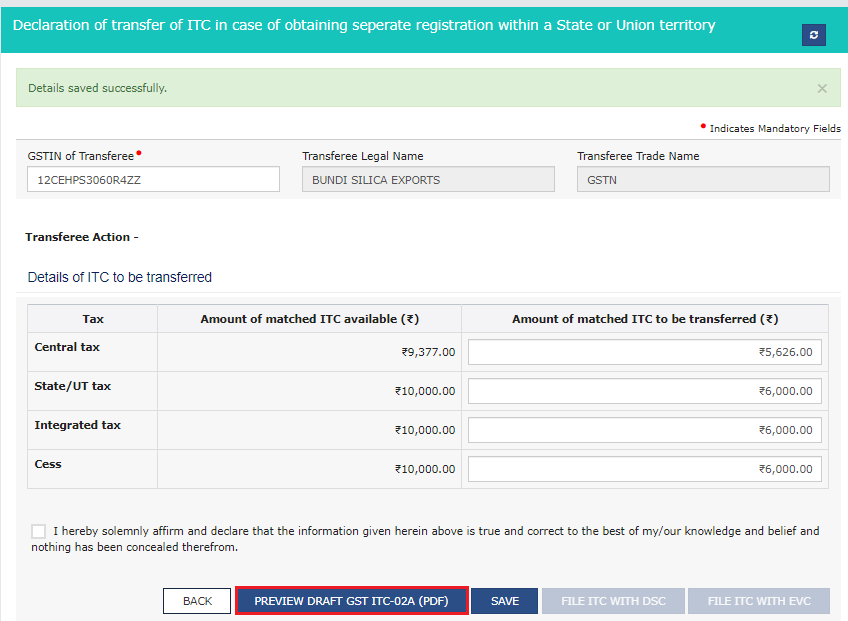
Task: Select the Transferee Legal Name field
Action: coord(428,180)
